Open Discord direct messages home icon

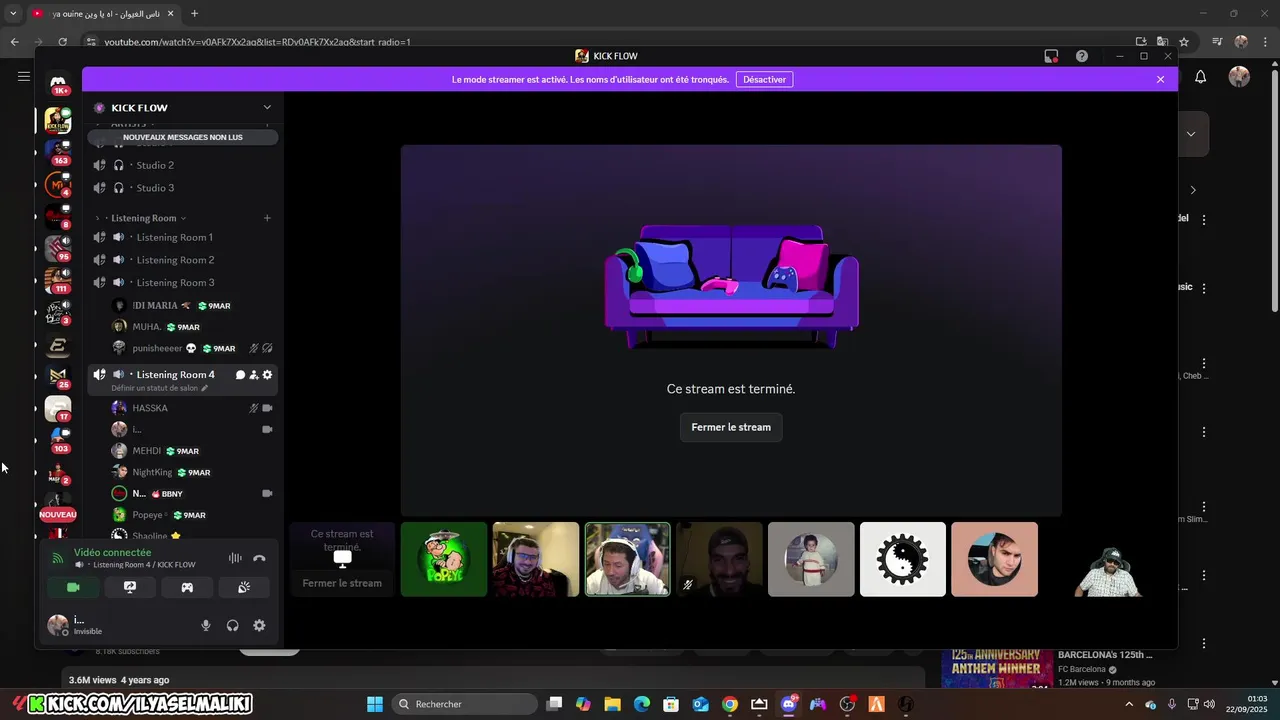[x=58, y=82]
